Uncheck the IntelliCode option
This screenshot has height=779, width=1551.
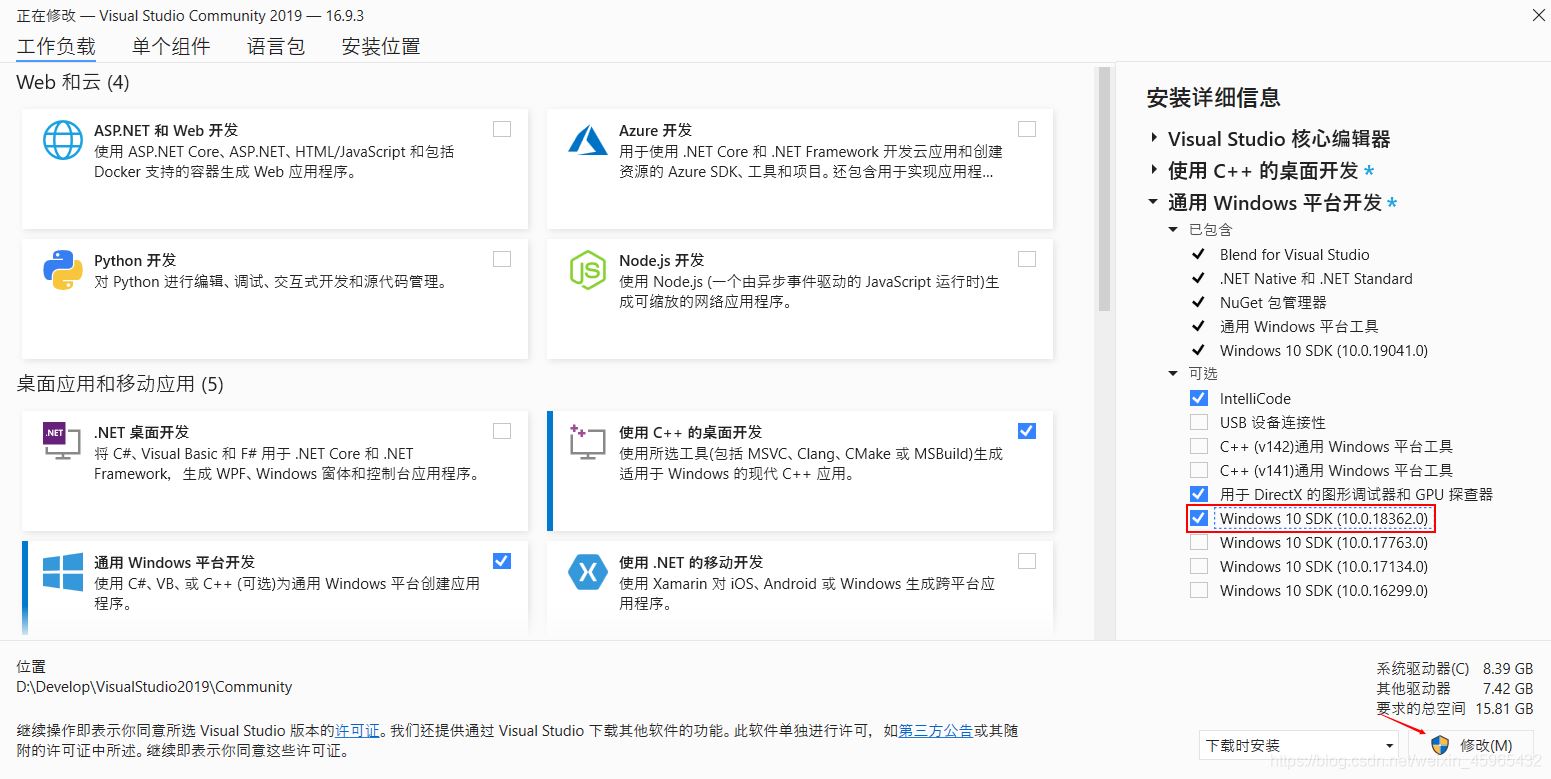click(1198, 398)
